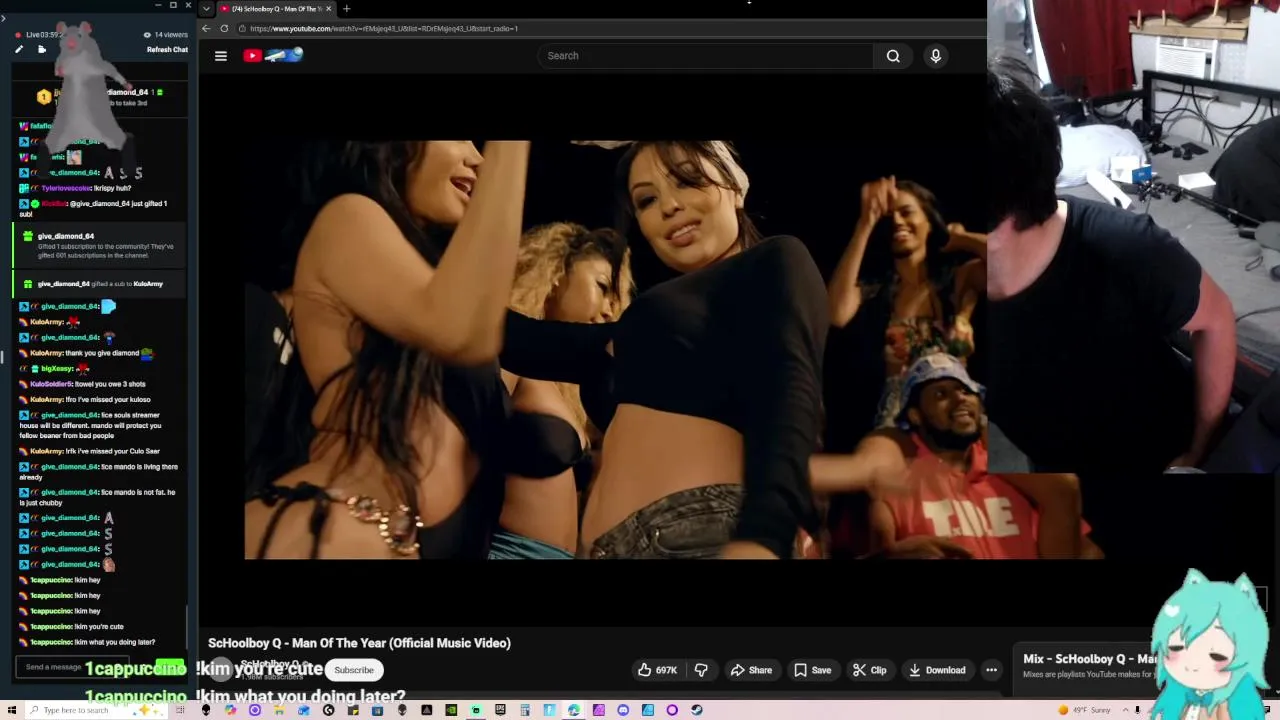Create a Clip of the video
Image resolution: width=1280 pixels, height=720 pixels.
tap(869, 670)
